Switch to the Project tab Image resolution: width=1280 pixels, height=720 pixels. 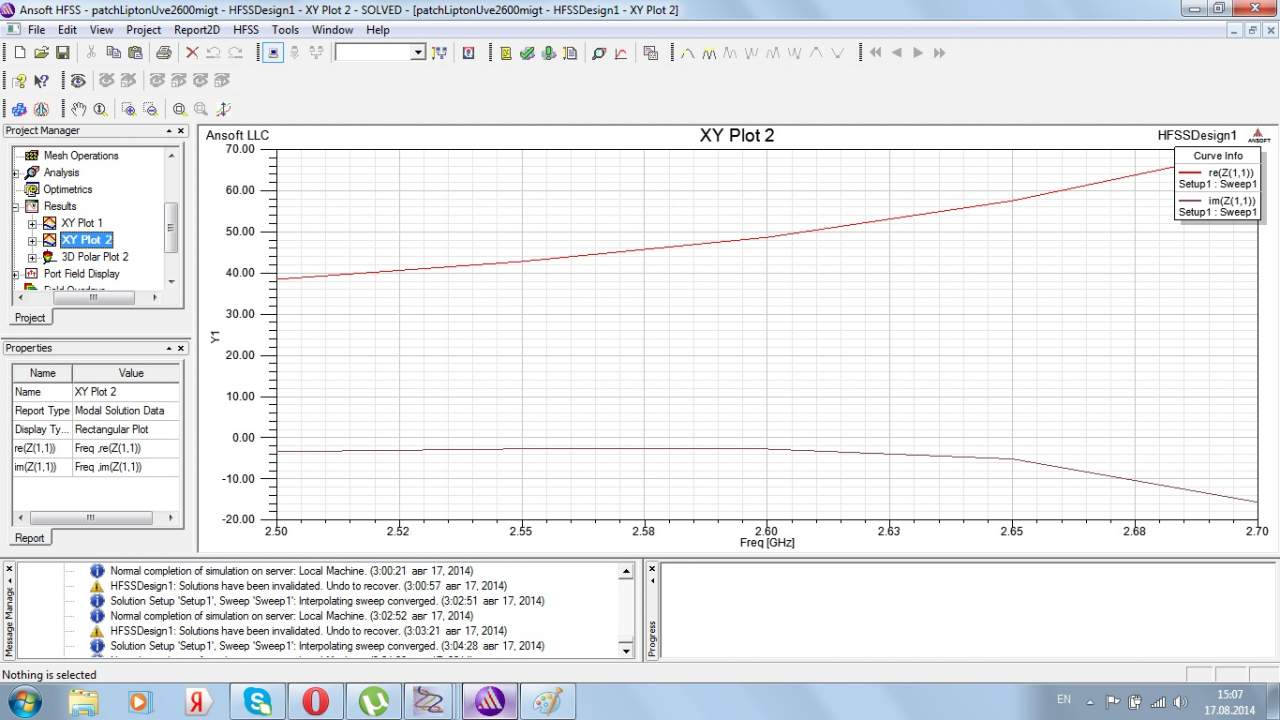point(29,317)
